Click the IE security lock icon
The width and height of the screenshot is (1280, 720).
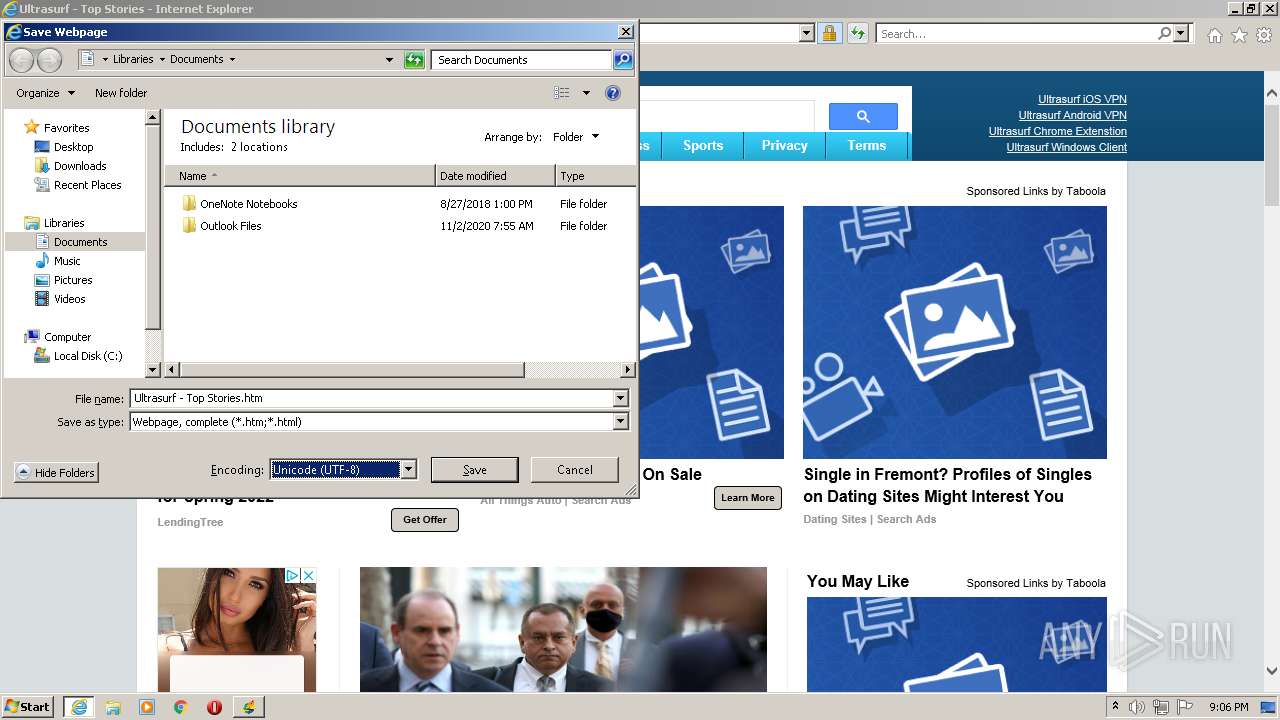tap(829, 34)
